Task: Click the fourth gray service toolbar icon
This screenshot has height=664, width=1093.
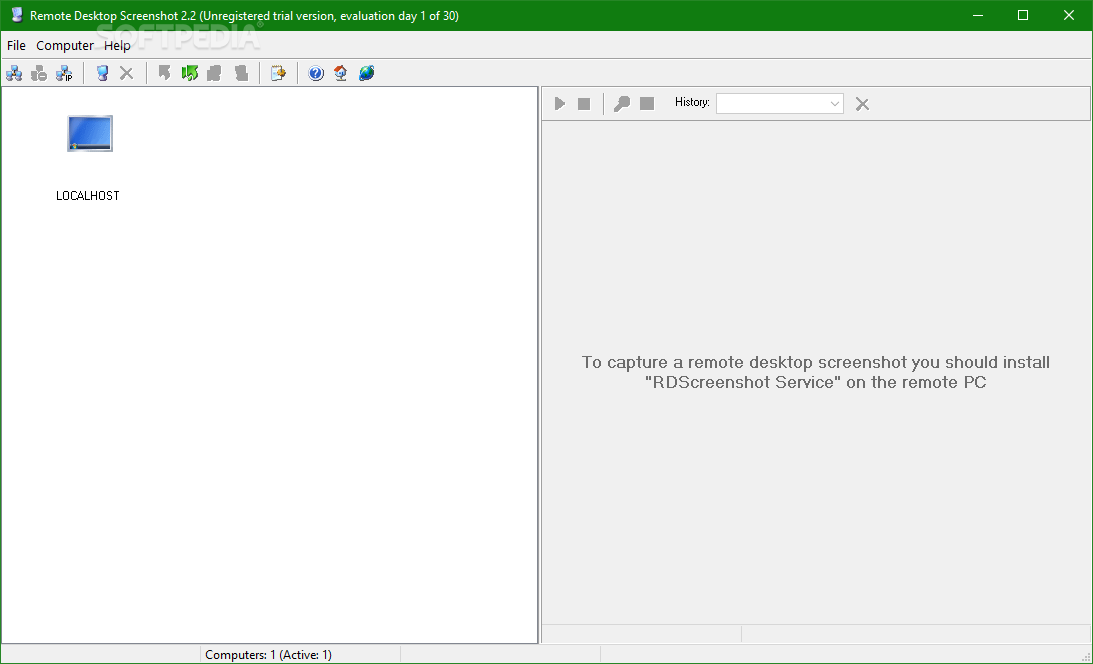Action: point(241,73)
